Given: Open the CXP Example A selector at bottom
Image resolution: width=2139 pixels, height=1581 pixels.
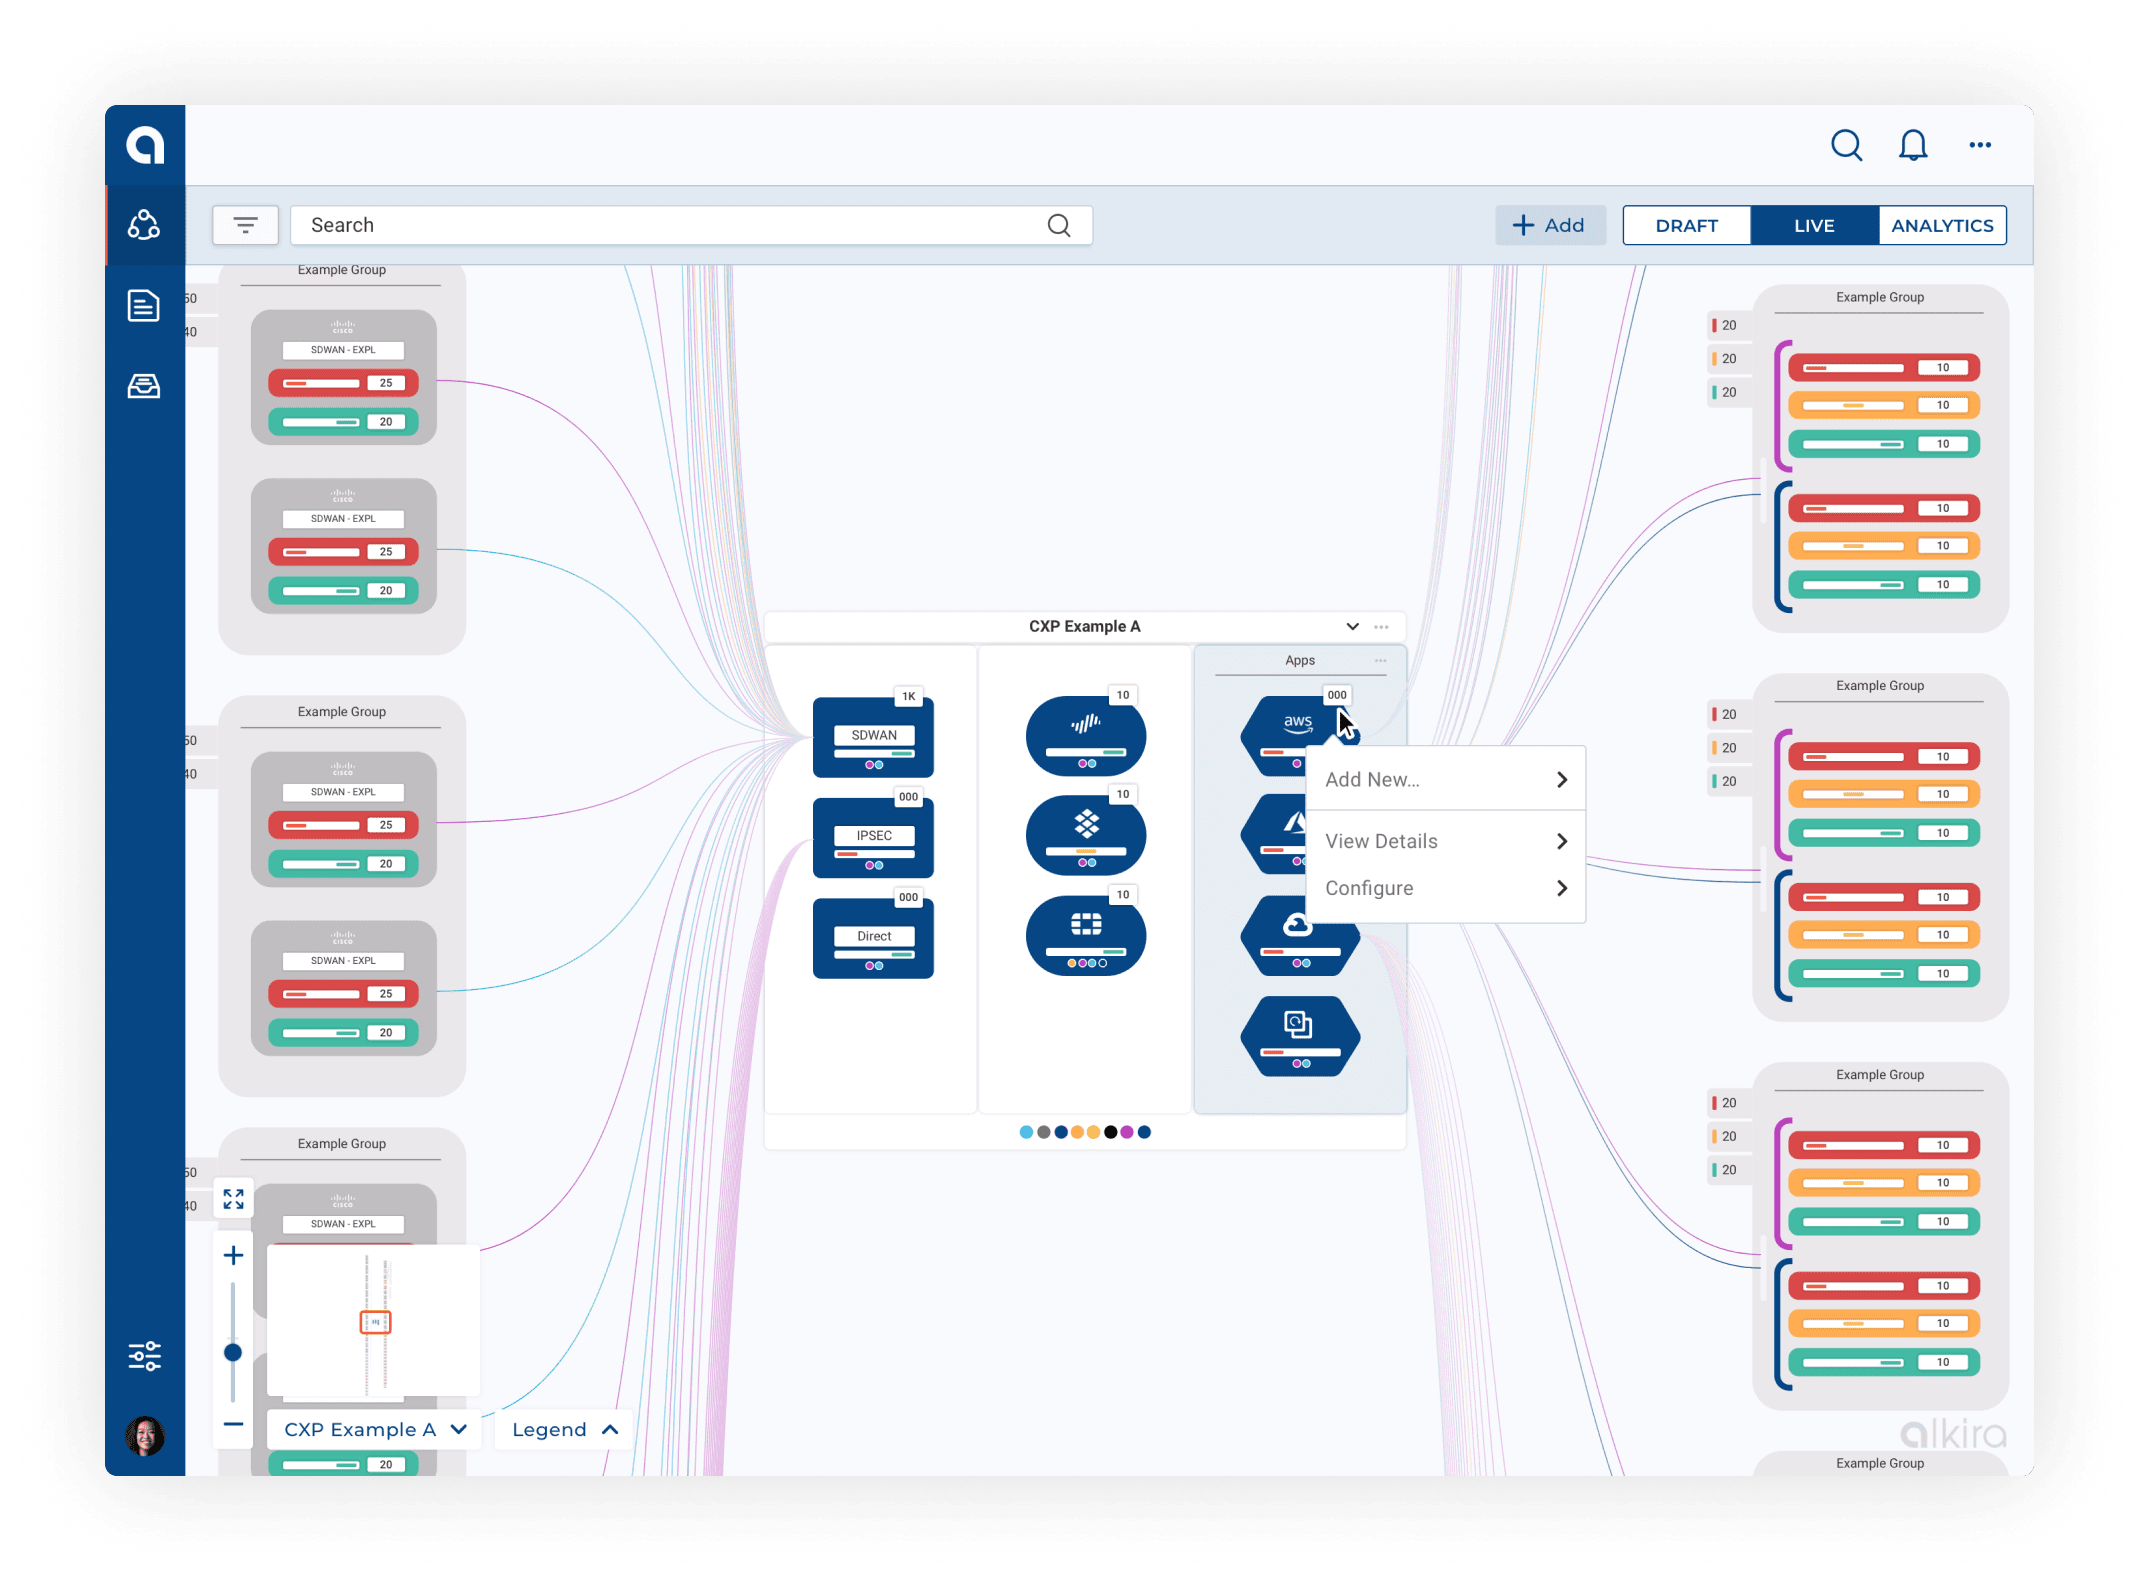Looking at the screenshot, I should 373,1429.
